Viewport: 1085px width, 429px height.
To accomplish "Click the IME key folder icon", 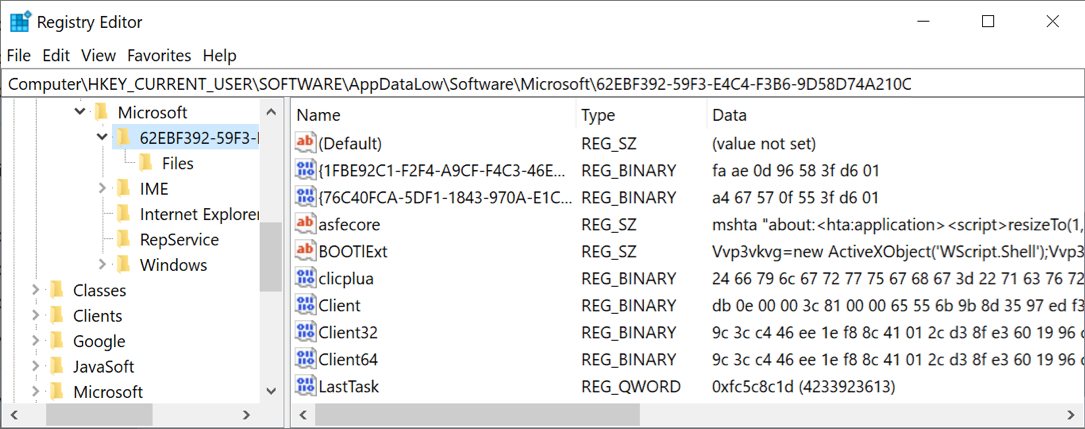I will 123,188.
